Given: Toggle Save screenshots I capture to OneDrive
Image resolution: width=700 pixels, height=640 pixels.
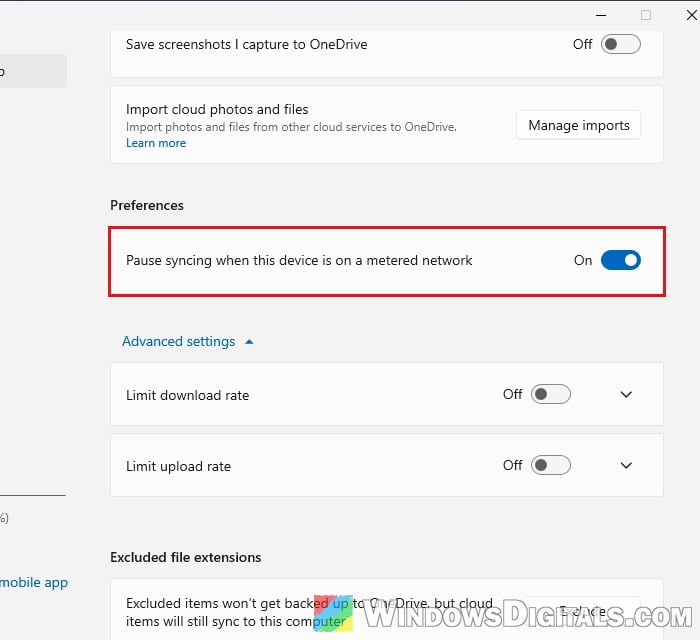Looking at the screenshot, I should (x=621, y=44).
